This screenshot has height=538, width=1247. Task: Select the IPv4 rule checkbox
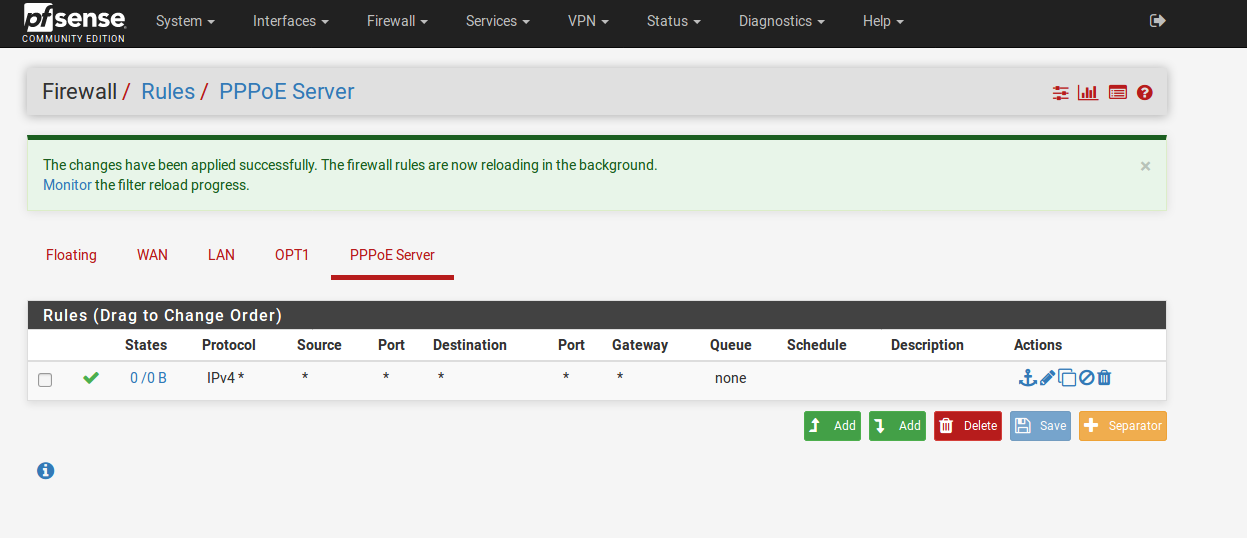coord(45,380)
